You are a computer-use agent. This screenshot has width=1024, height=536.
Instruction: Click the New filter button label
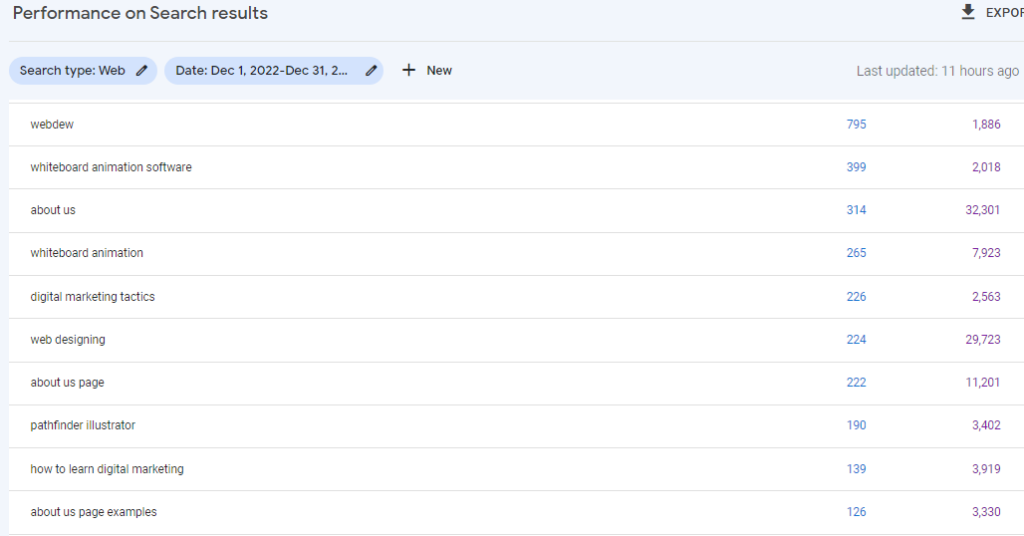pyautogui.click(x=439, y=71)
